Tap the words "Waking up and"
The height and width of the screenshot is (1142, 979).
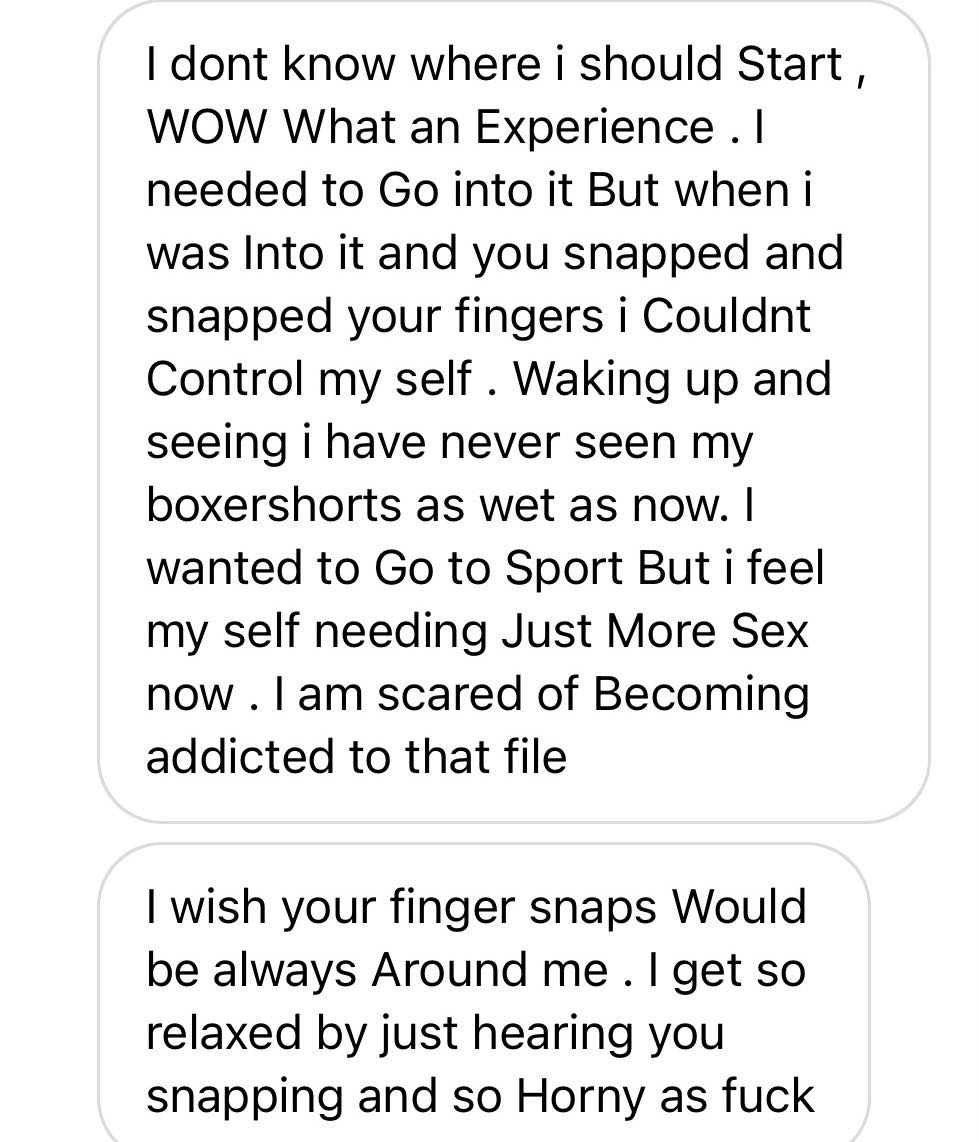(674, 380)
